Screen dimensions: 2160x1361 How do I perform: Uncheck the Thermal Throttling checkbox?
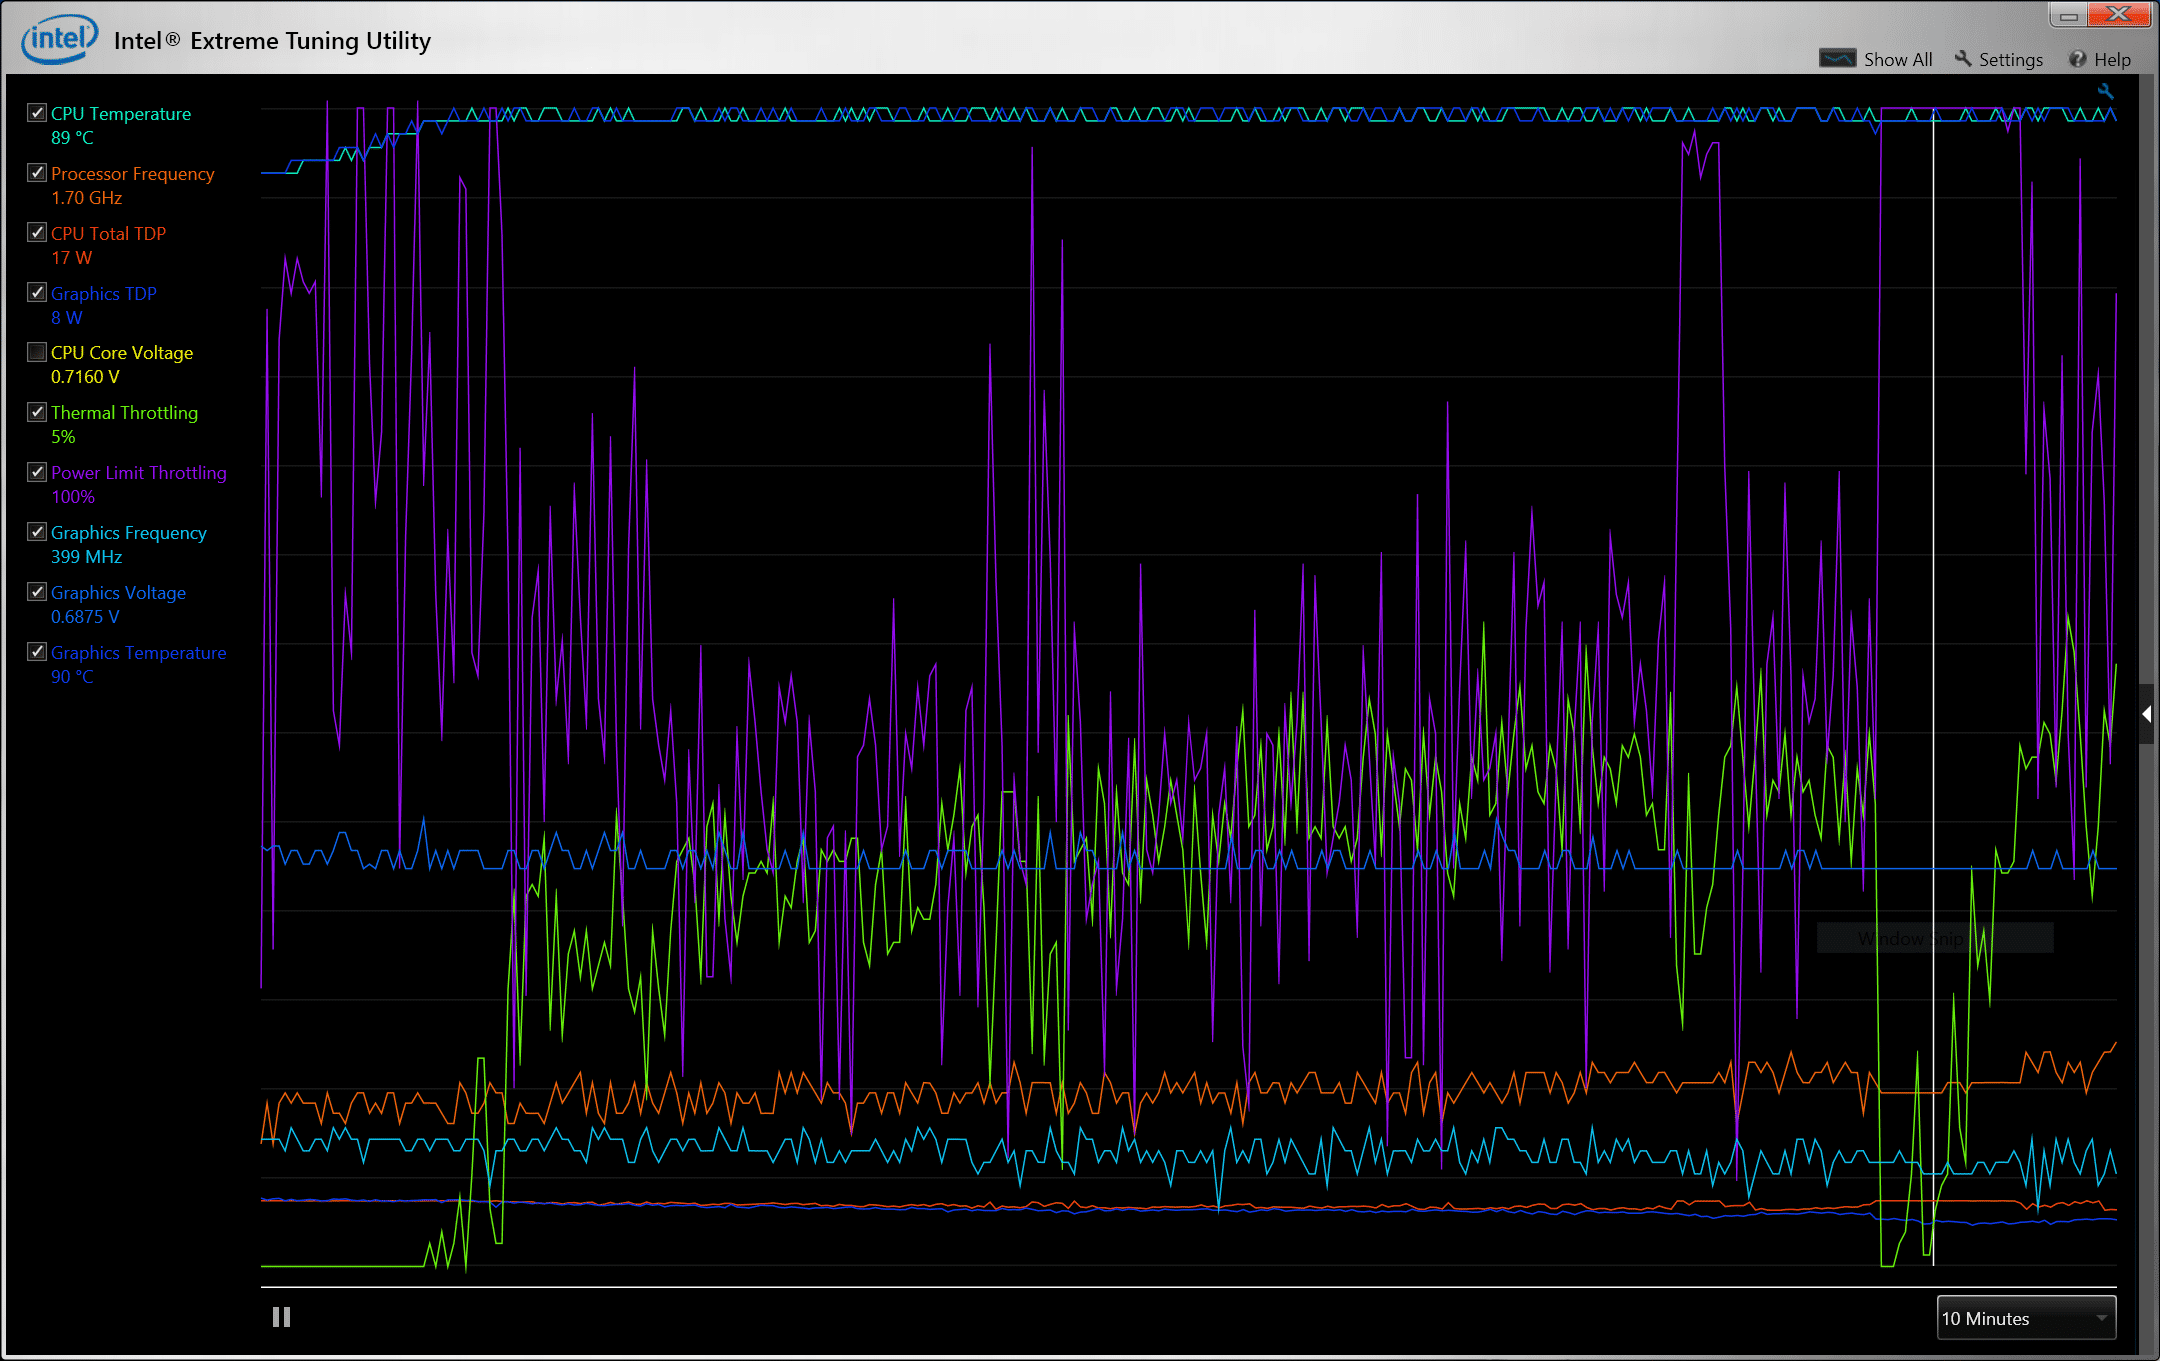(37, 412)
